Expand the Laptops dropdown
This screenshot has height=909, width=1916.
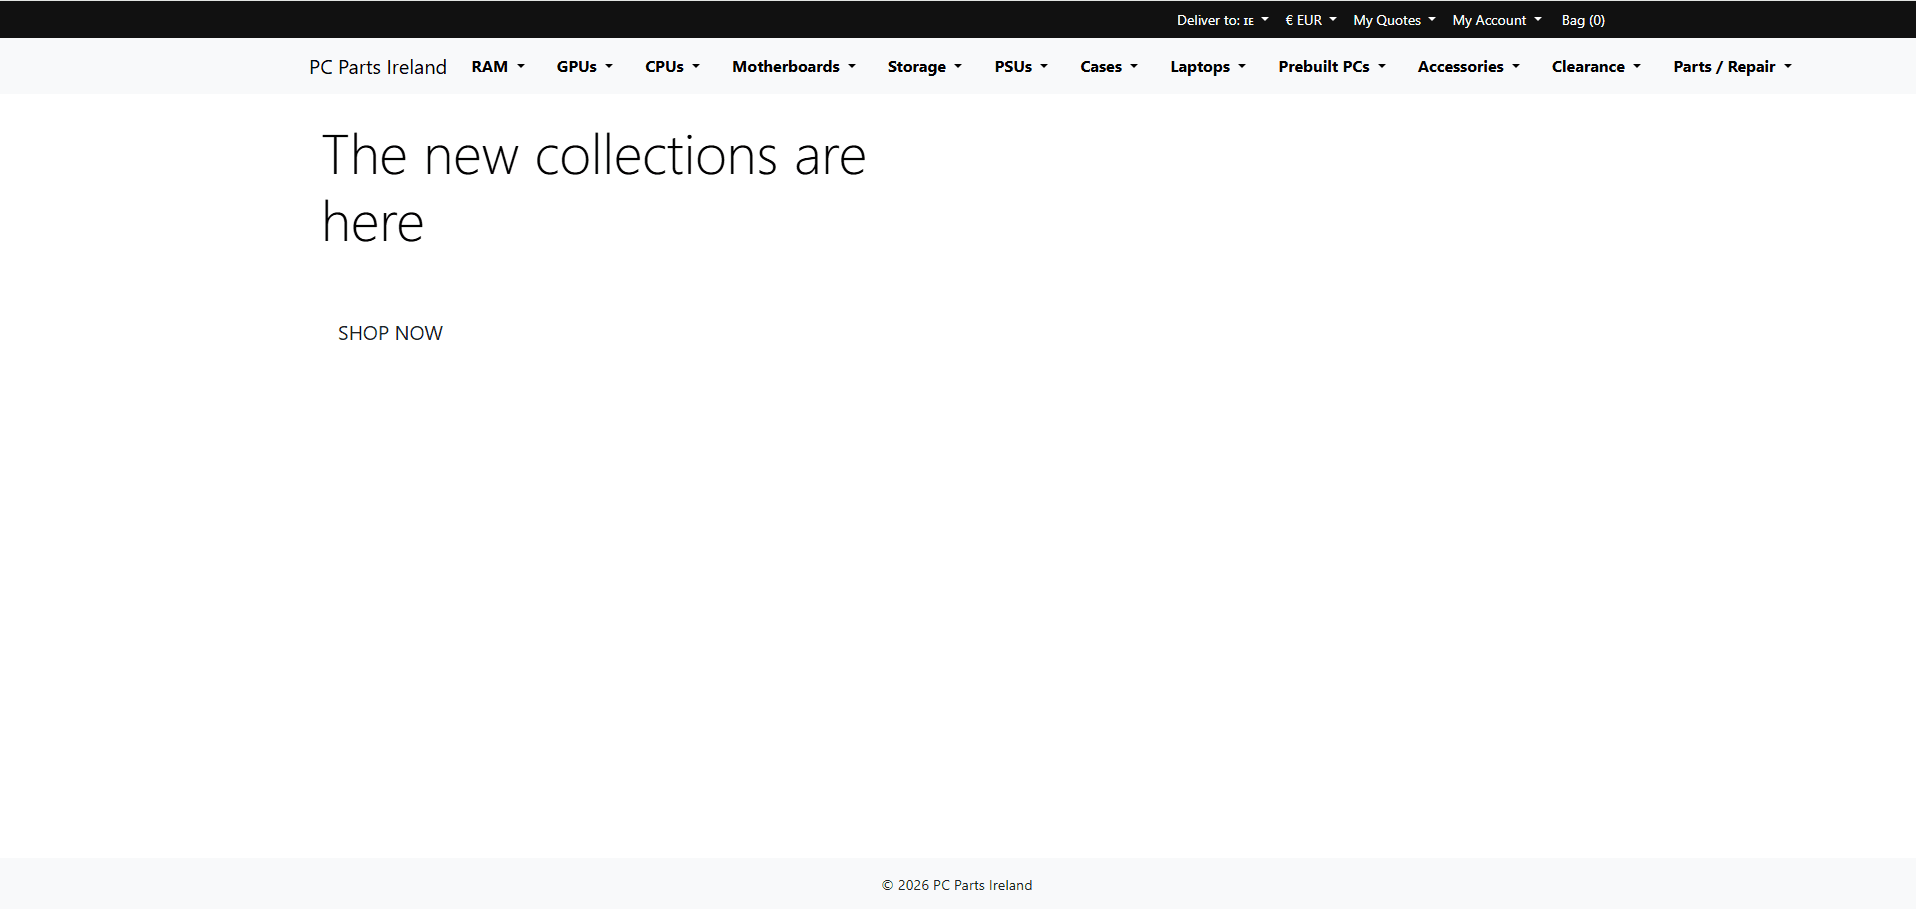1207,67
